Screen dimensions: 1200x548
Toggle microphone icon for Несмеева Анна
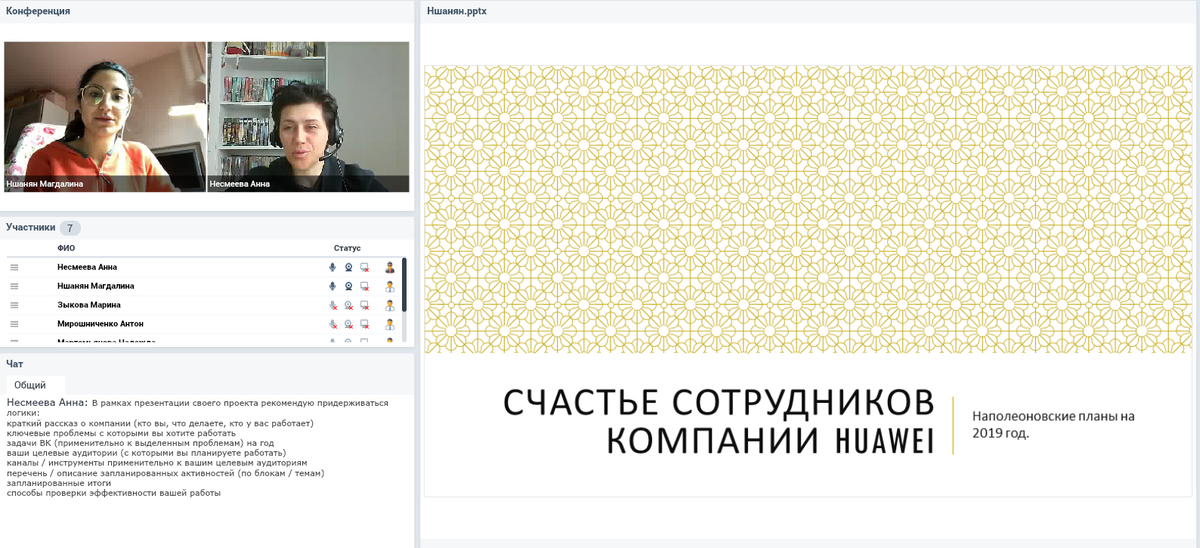[x=333, y=267]
